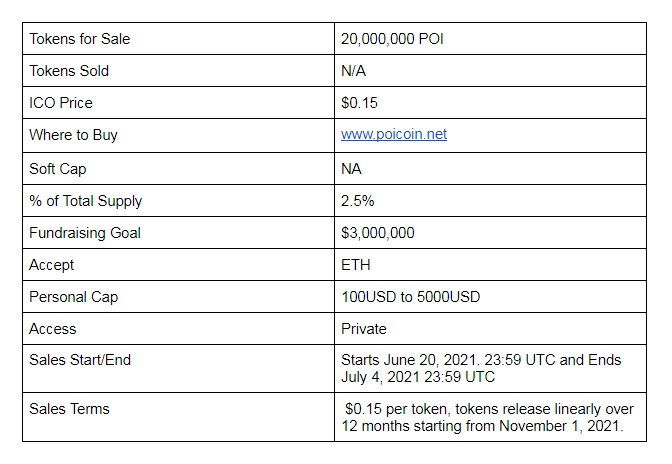Click the 'Fundraising Goal' label

point(85,233)
